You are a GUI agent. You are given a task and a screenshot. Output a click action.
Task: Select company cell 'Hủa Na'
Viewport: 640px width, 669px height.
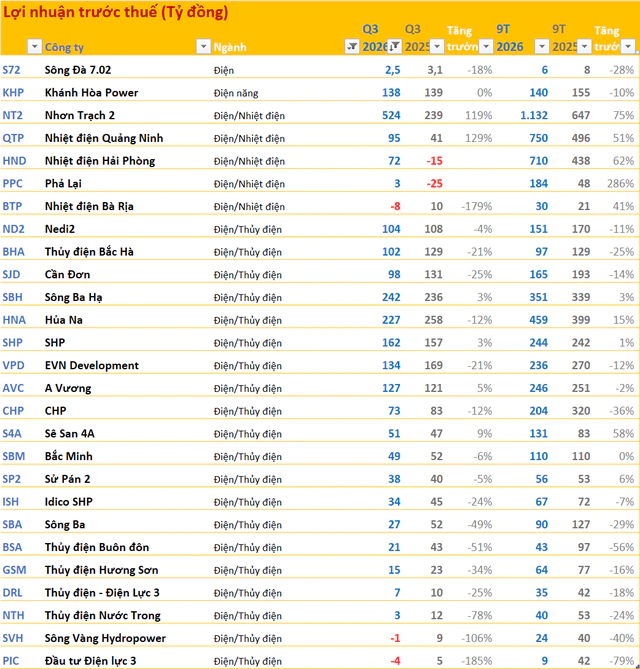pyautogui.click(x=64, y=320)
